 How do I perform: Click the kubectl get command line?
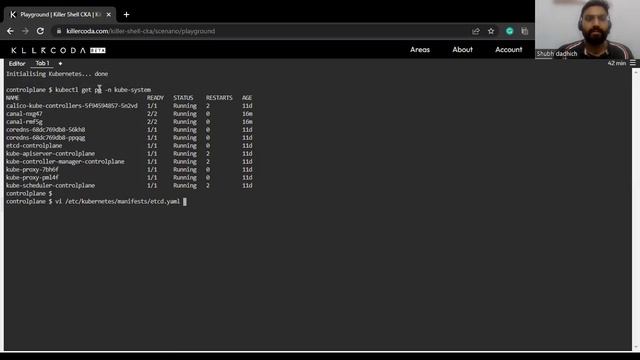[78, 90]
